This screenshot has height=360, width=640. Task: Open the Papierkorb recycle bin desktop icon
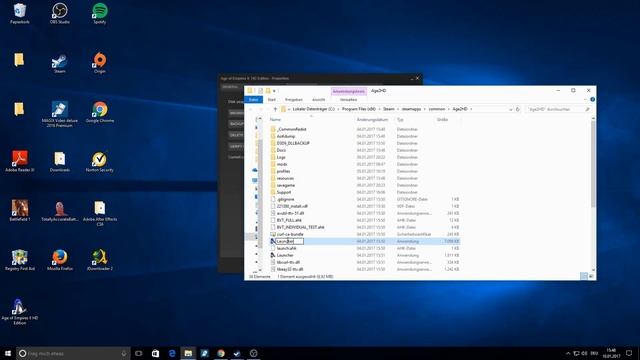click(x=20, y=13)
